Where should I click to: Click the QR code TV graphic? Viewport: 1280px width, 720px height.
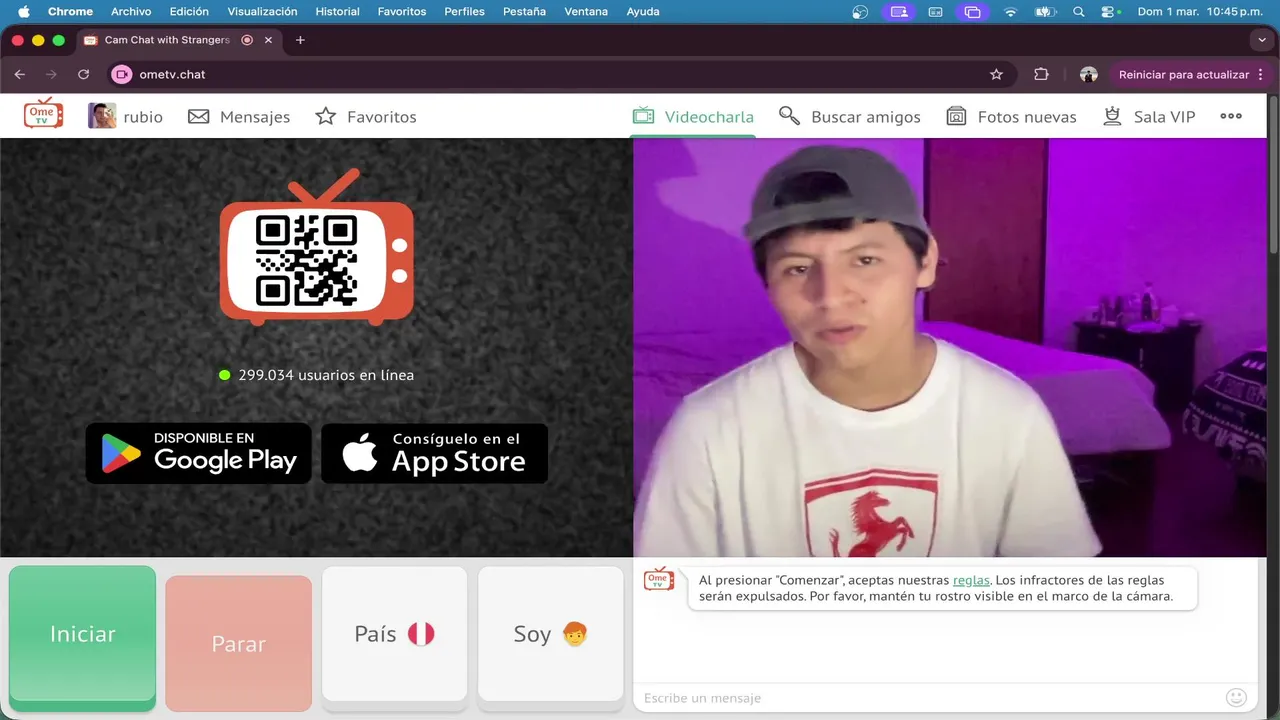click(x=316, y=247)
